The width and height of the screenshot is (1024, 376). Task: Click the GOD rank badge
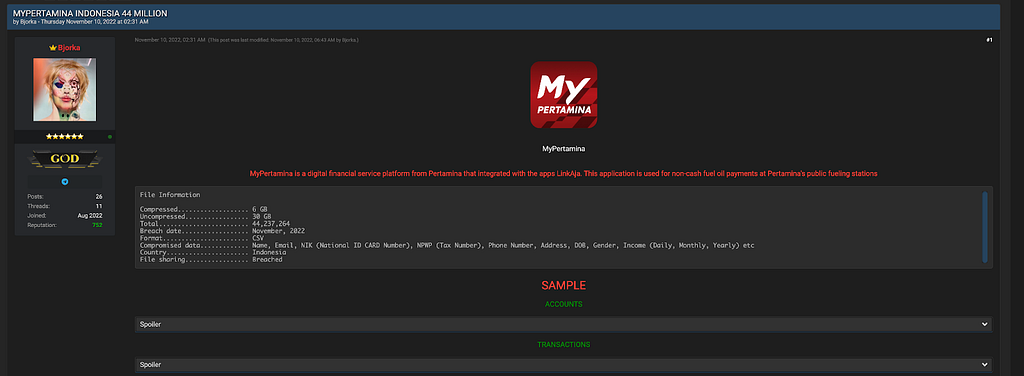[x=65, y=159]
